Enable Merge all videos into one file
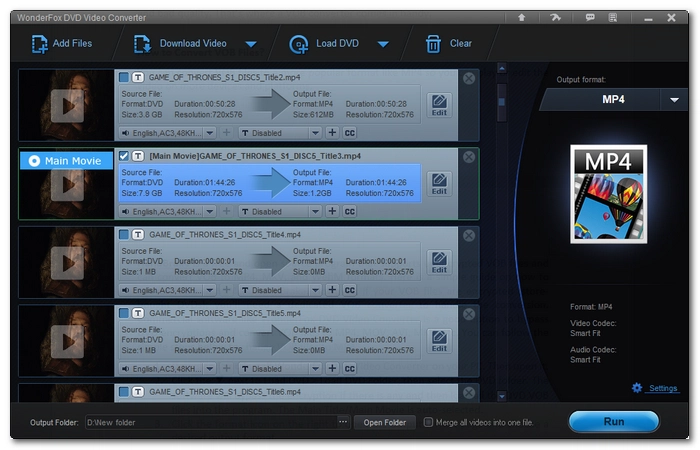700x450 pixels. (428, 422)
